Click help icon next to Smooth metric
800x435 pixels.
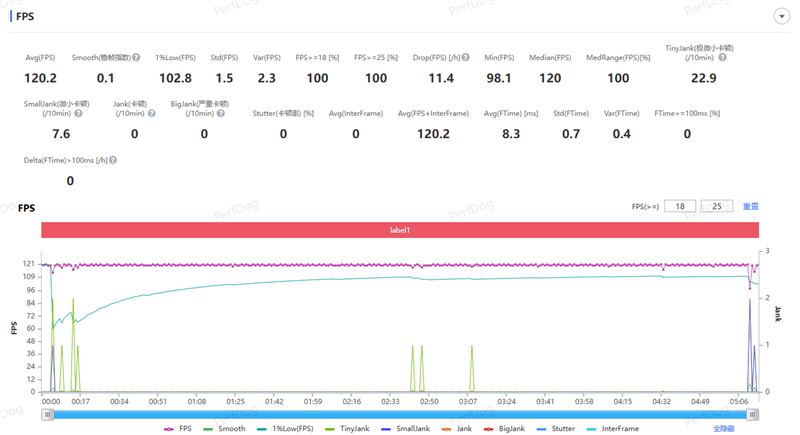[x=136, y=58]
